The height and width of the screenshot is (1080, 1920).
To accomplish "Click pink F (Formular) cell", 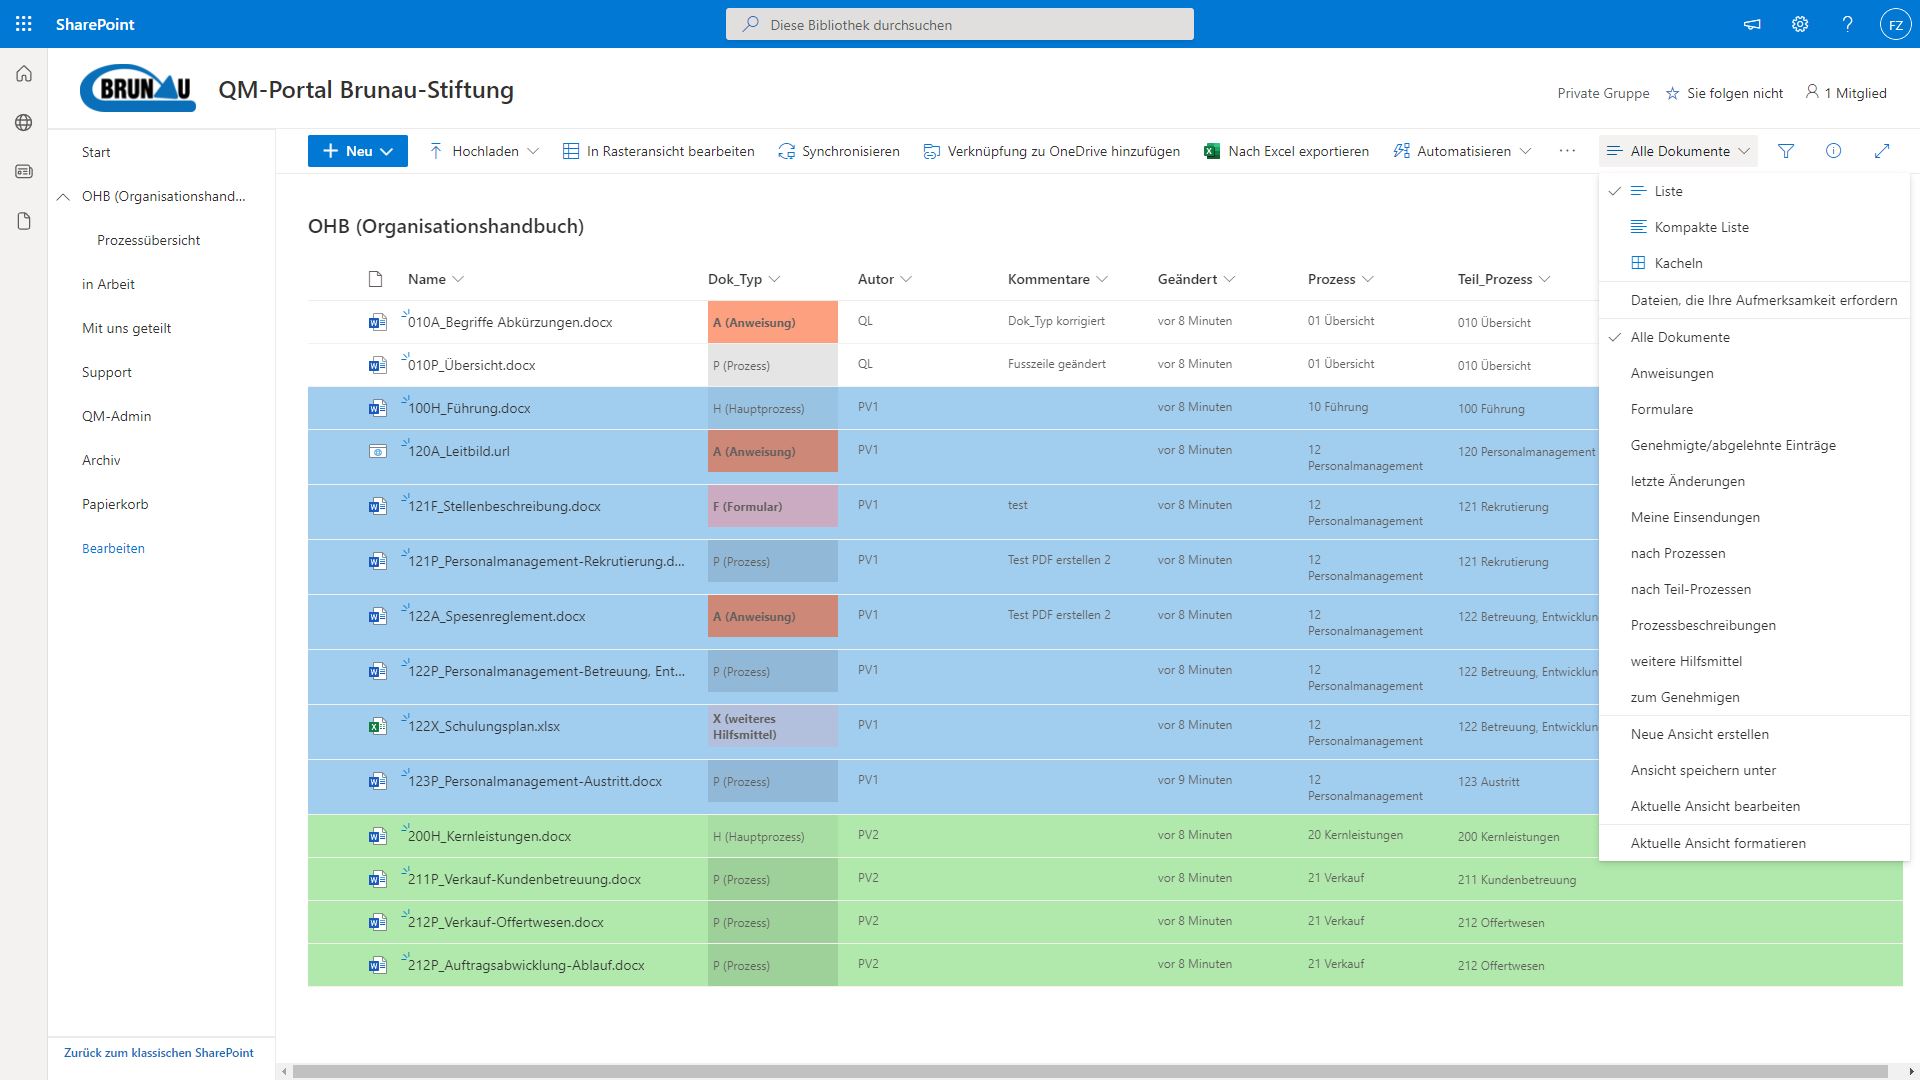I will 773,506.
